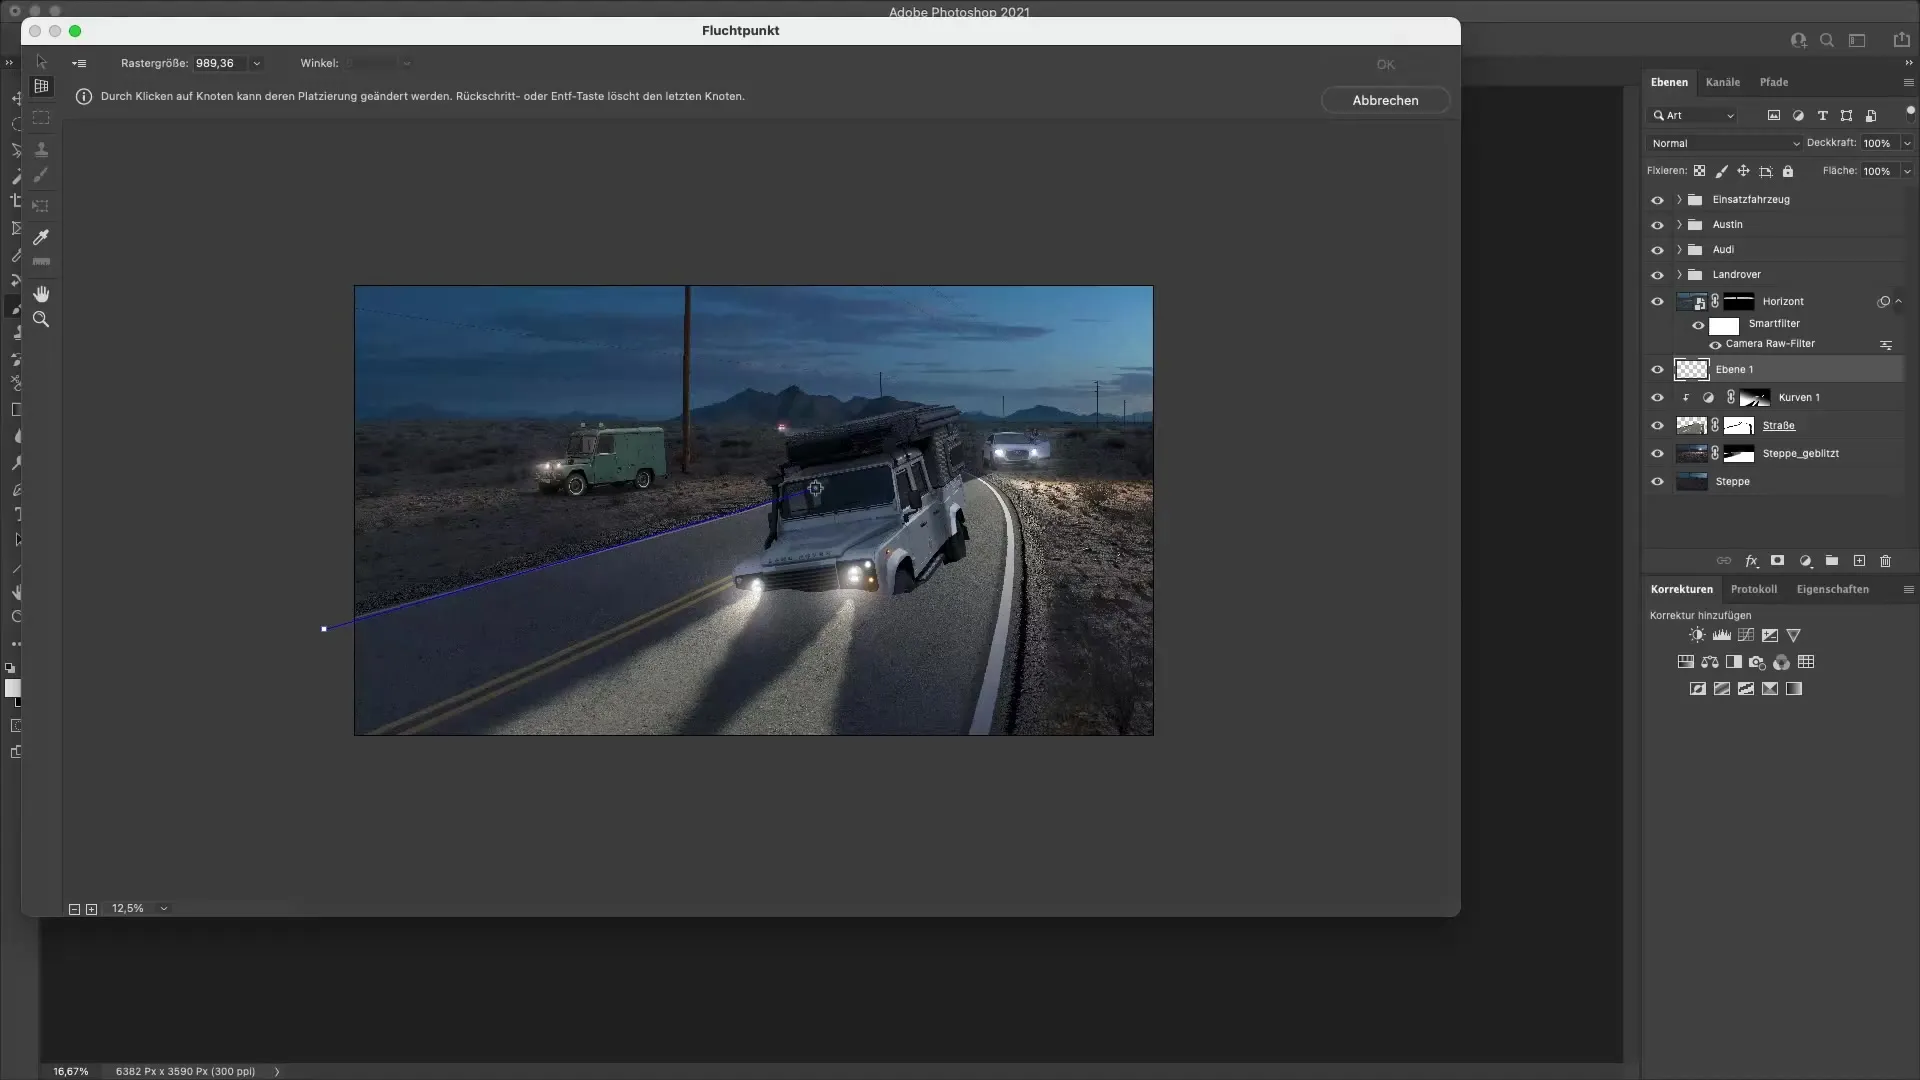The width and height of the screenshot is (1920, 1080).
Task: Hide the Camera Raw-Filter smart filter
Action: point(1715,345)
